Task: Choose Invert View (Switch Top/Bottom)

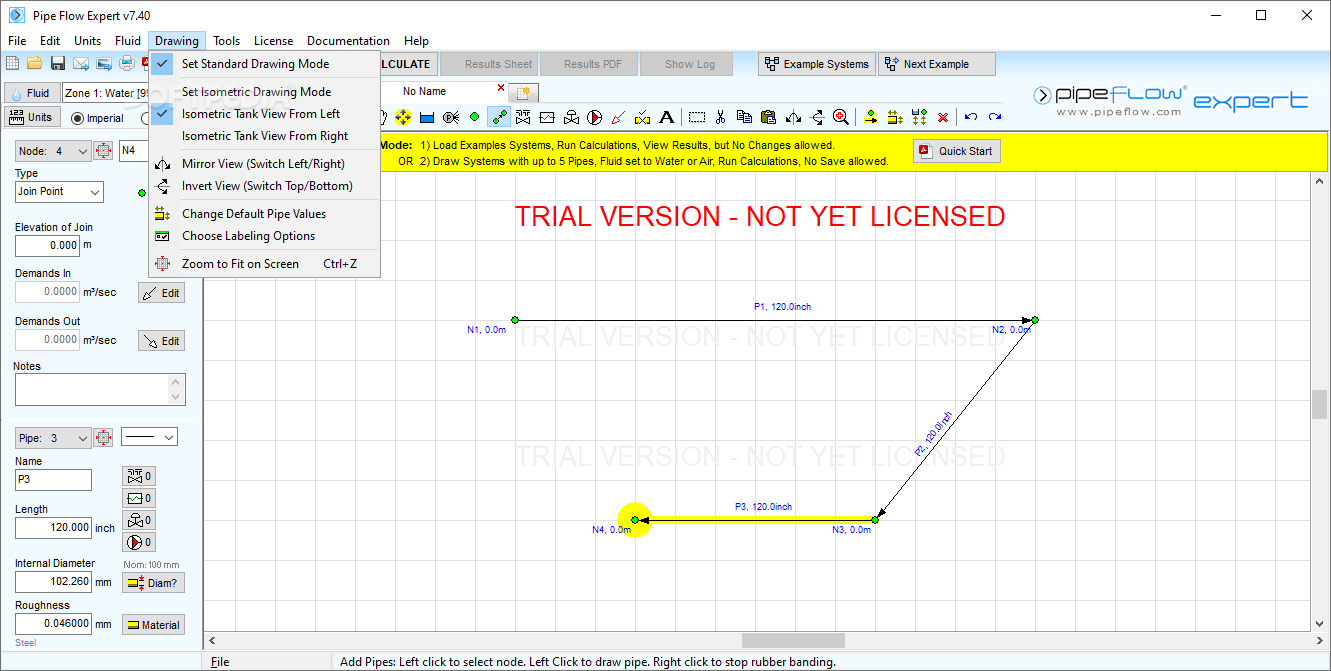Action: pos(264,186)
